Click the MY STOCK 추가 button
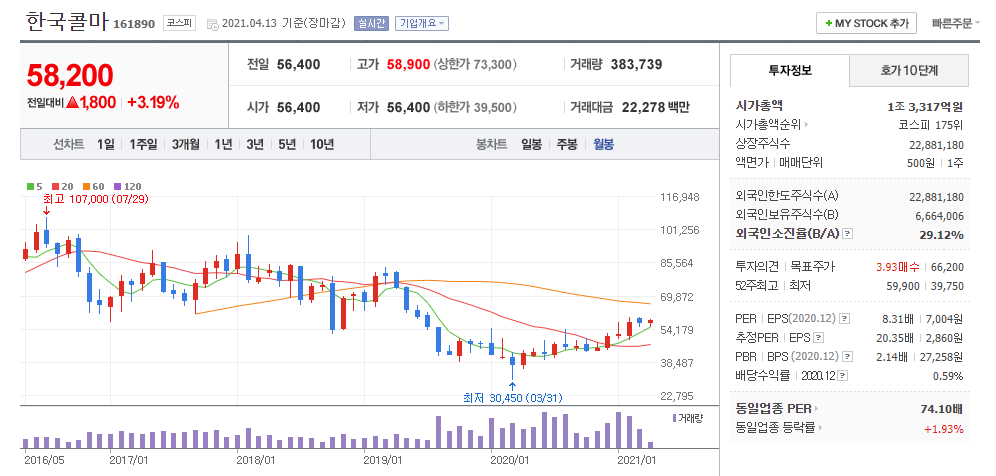This screenshot has height=476, width=996. (866, 23)
